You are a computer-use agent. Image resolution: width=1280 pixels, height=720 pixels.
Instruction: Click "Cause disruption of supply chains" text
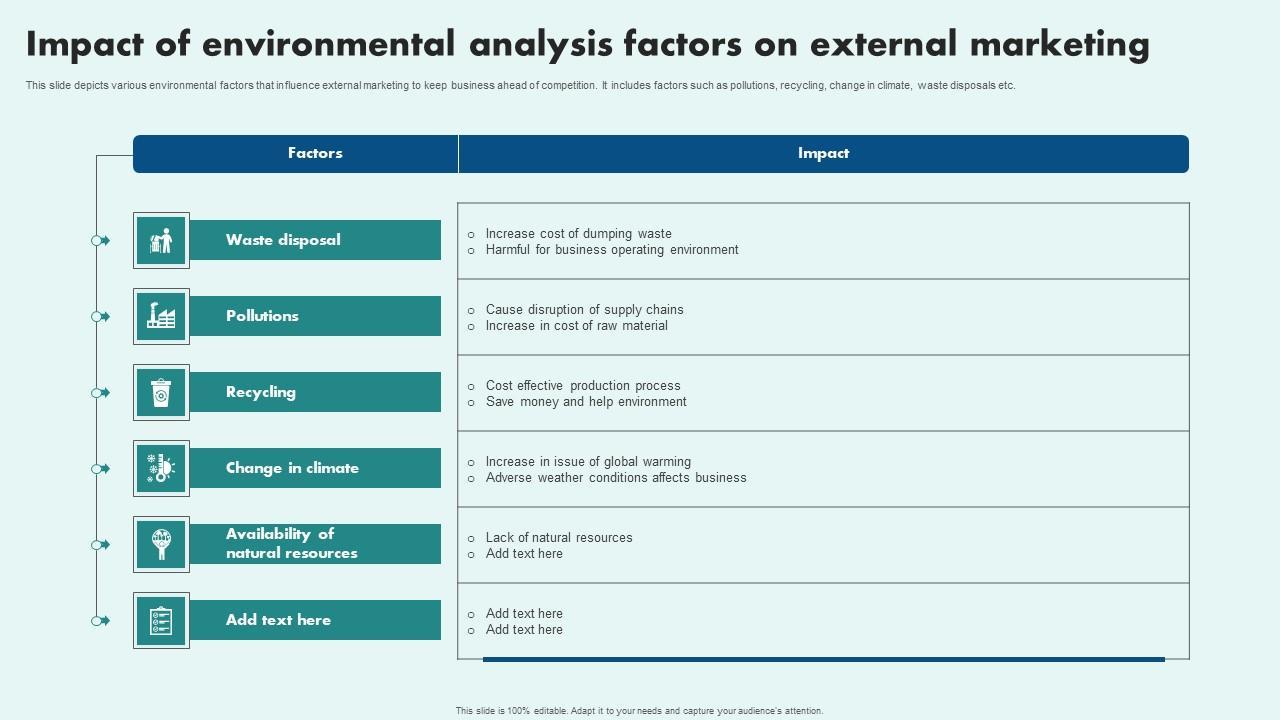point(584,310)
